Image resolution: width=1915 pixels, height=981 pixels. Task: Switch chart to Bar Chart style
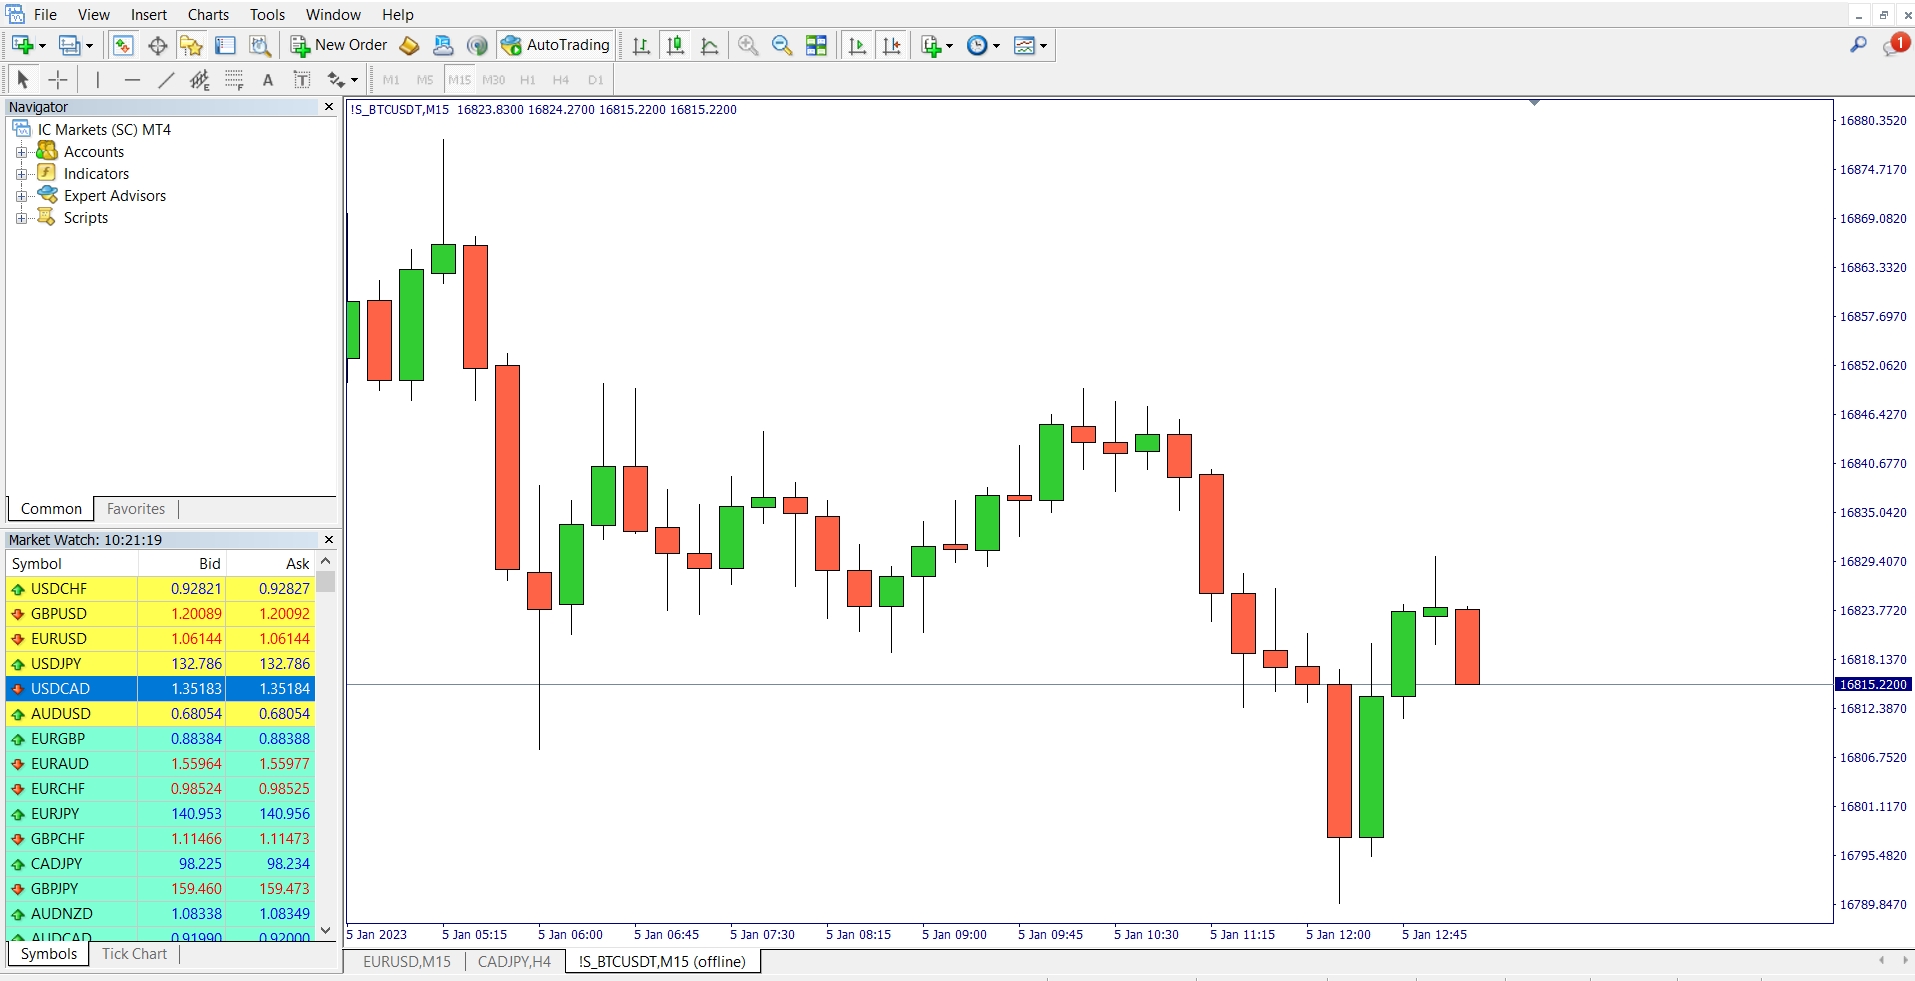coord(641,45)
